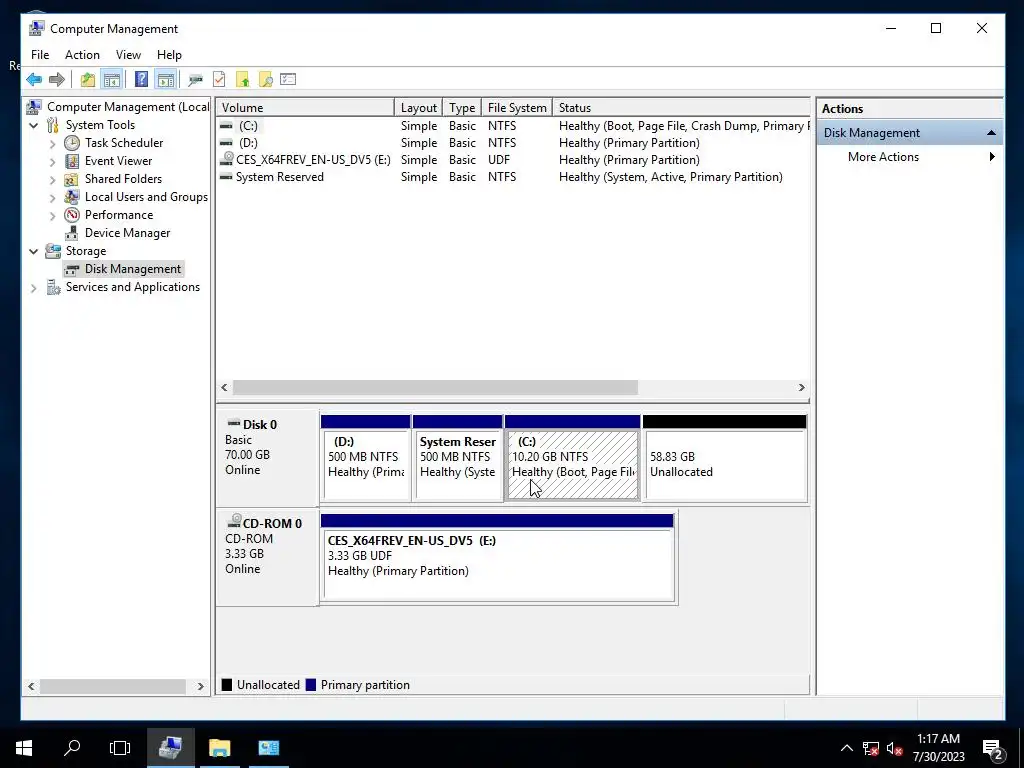The image size is (1024, 768).
Task: Collapse the System Tools tree node
Action: [34, 125]
